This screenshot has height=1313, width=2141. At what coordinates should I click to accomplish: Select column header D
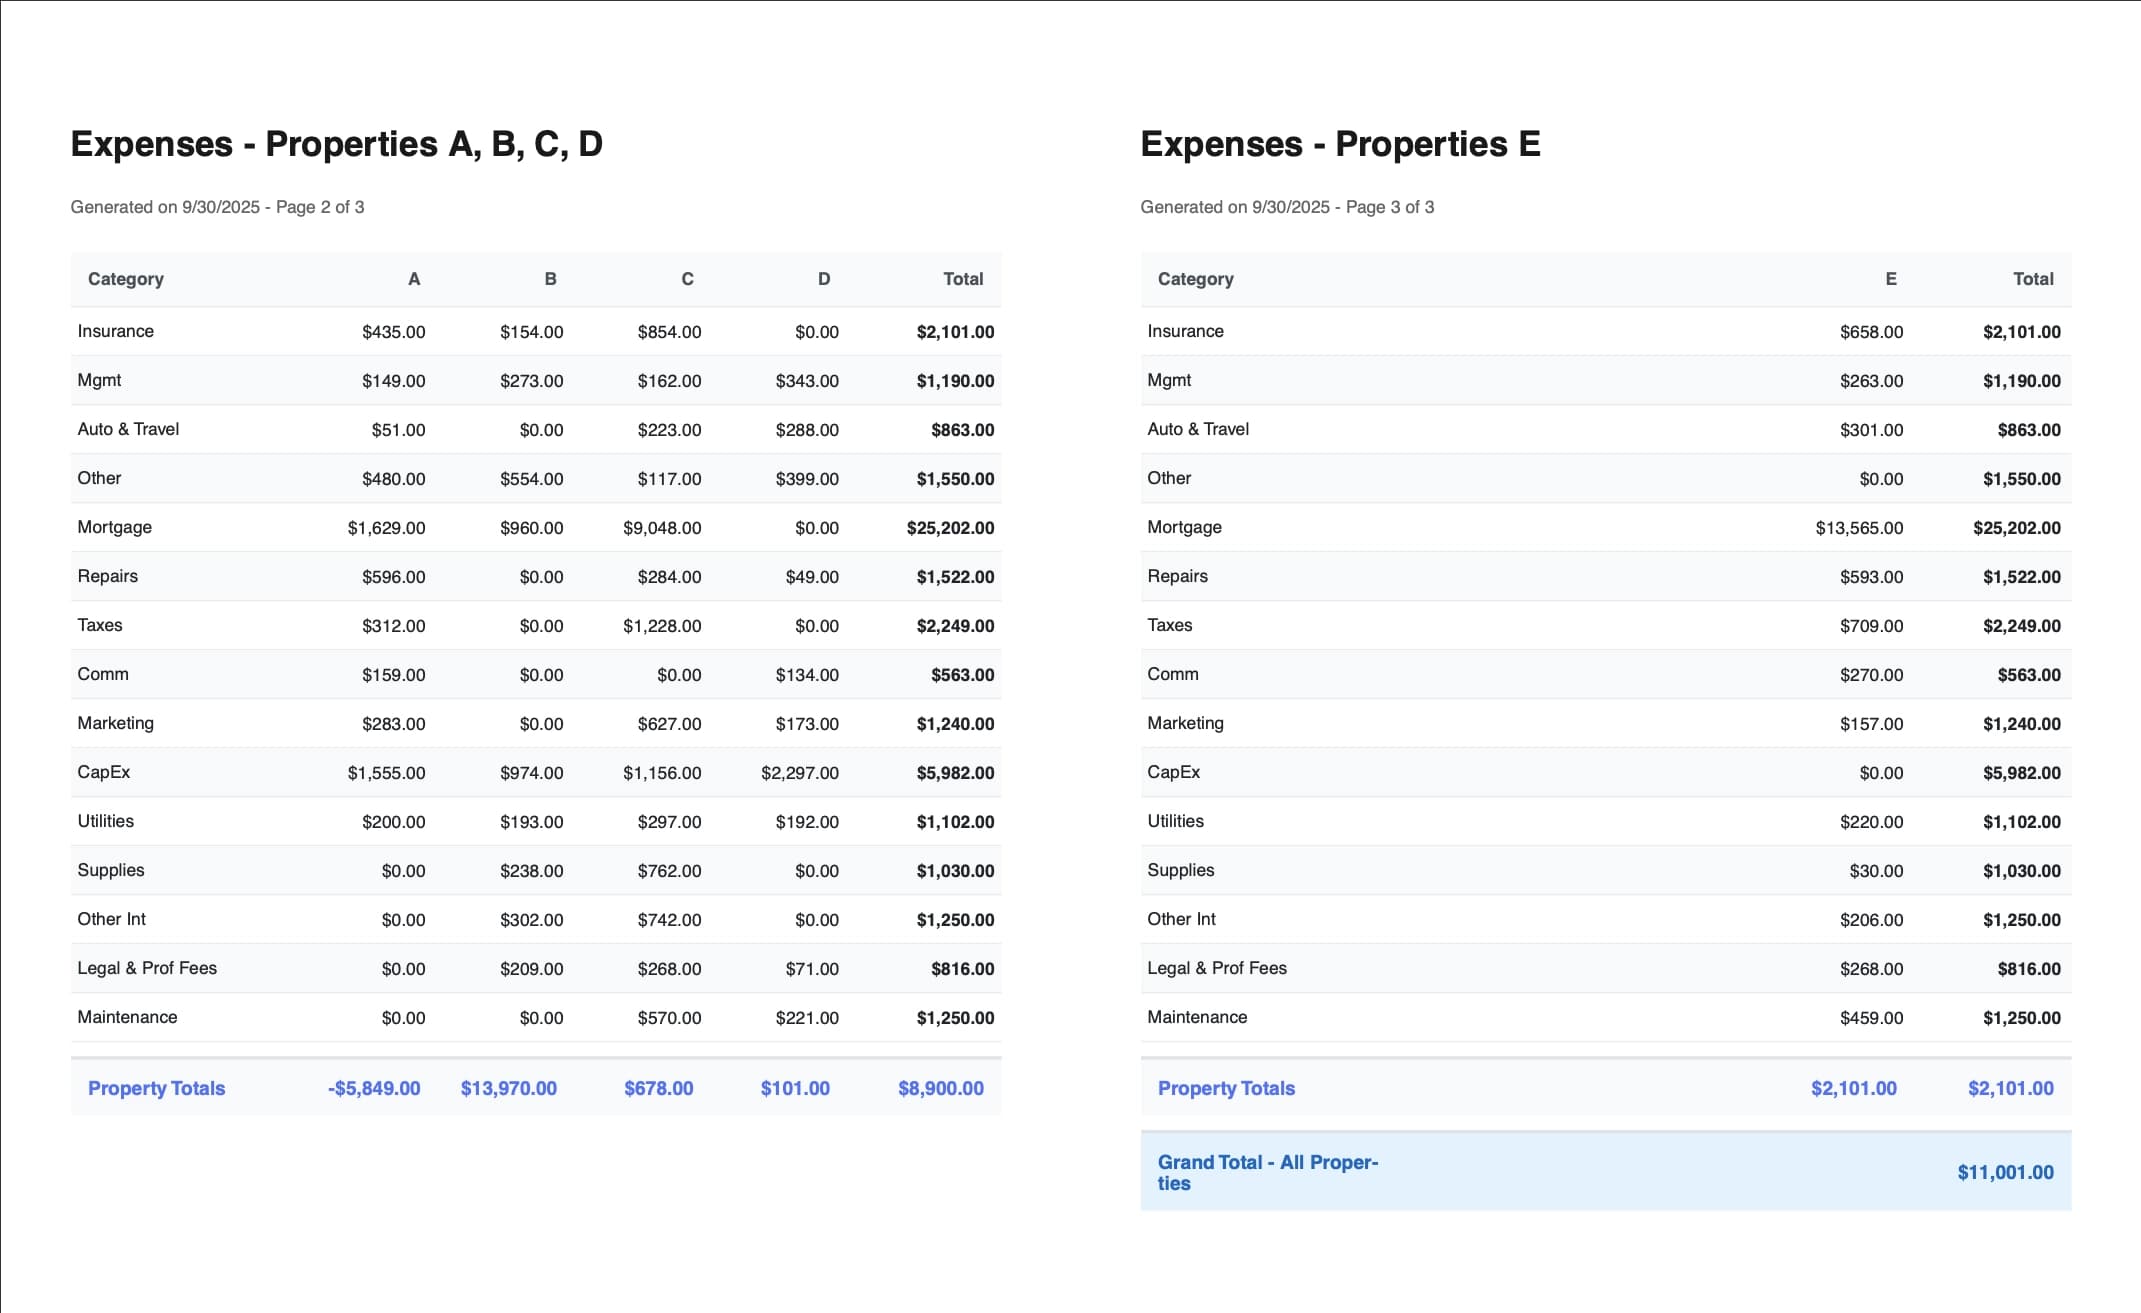824,279
